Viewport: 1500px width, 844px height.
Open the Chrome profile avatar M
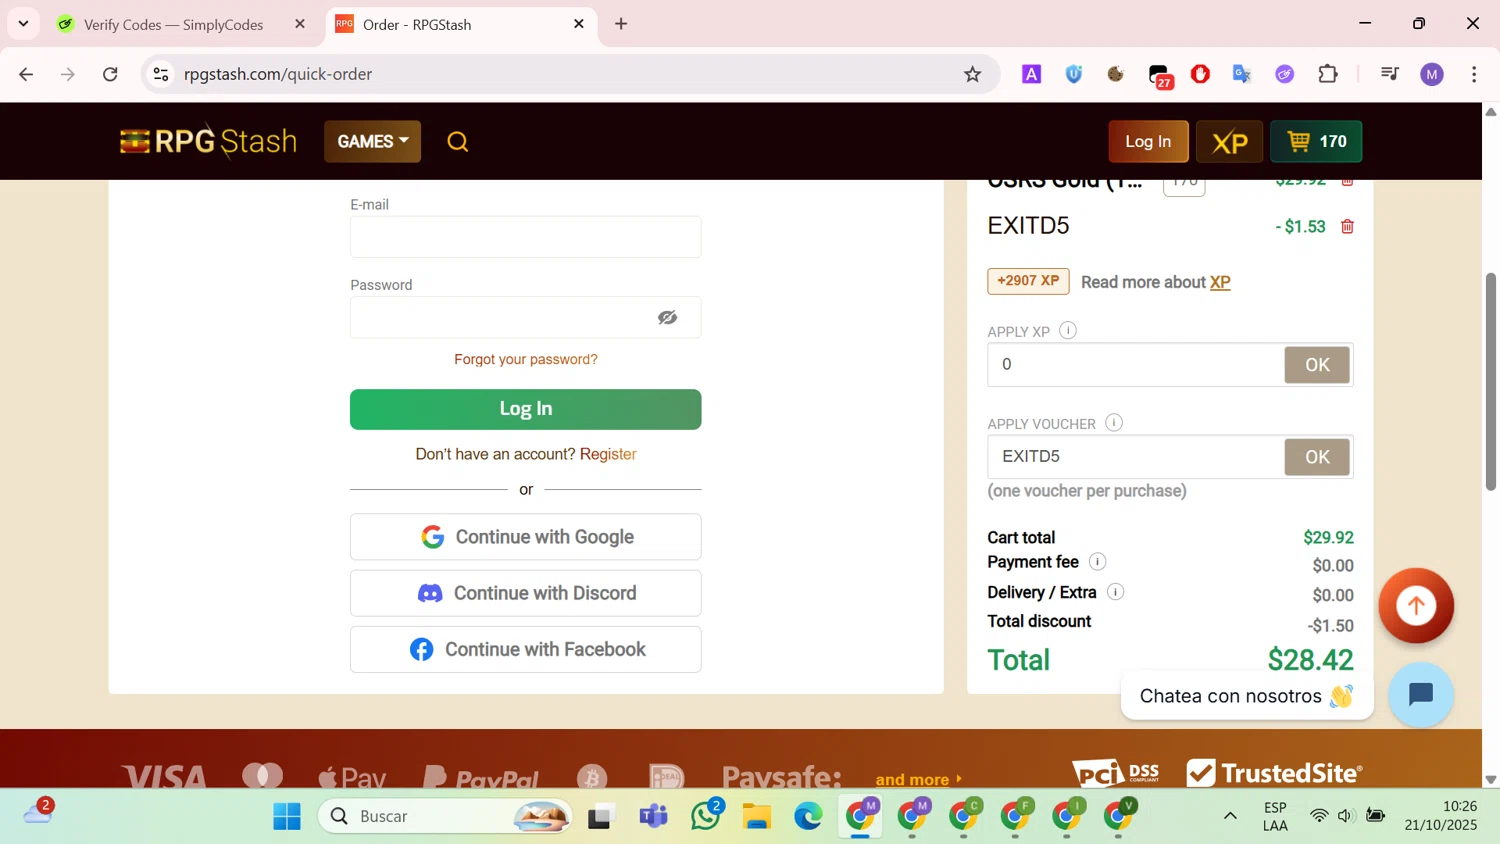tap(1432, 74)
